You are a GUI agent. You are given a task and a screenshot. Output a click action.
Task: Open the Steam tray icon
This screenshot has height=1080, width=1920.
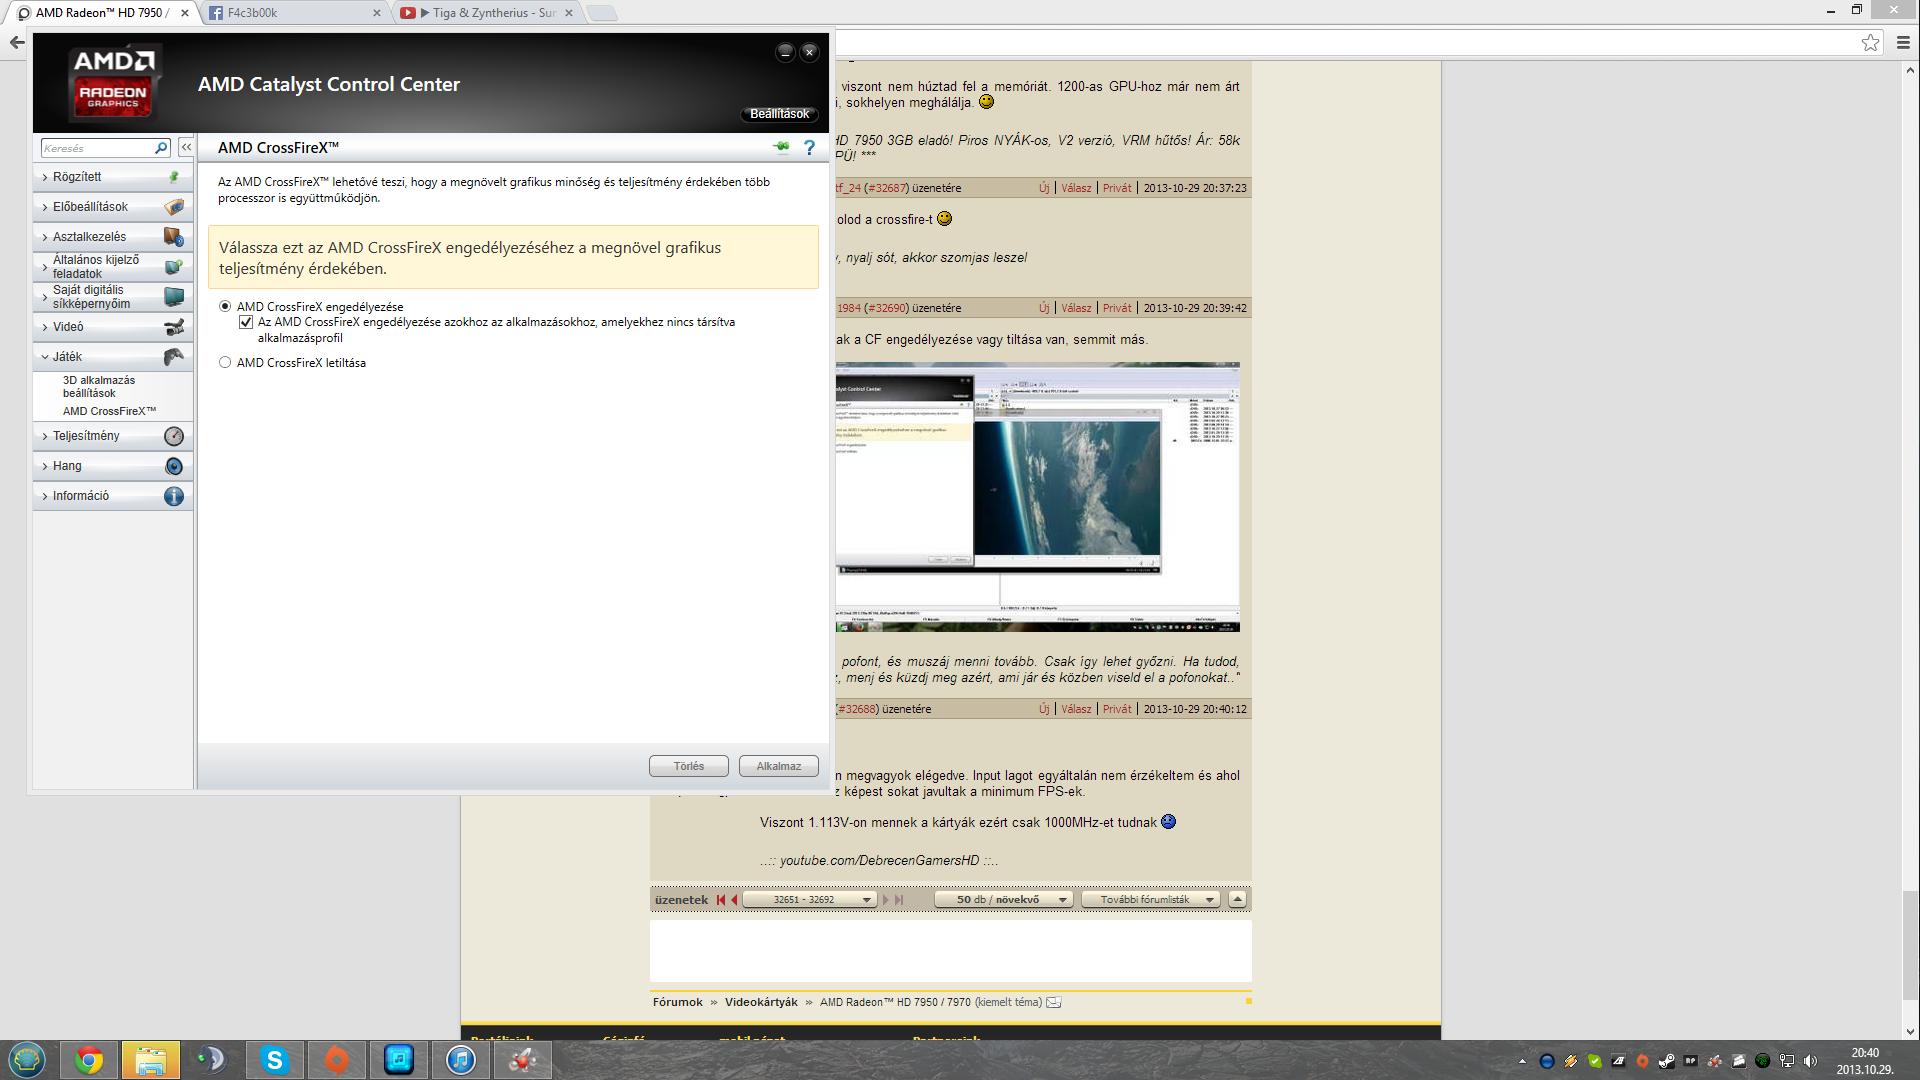(1666, 1061)
